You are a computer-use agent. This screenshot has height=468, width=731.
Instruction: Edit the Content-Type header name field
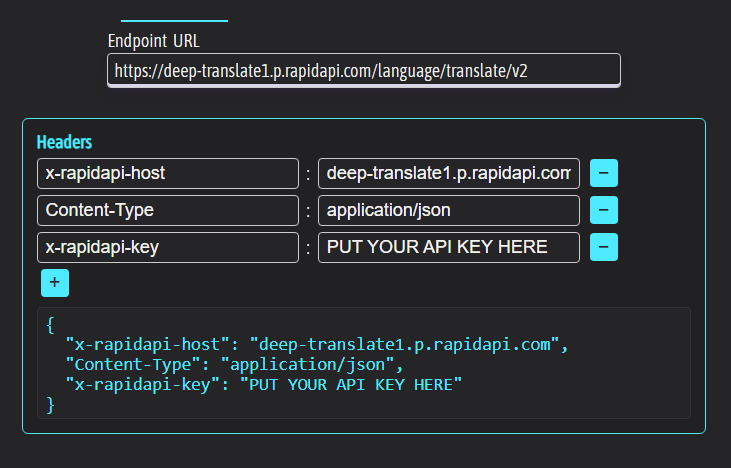point(168,210)
